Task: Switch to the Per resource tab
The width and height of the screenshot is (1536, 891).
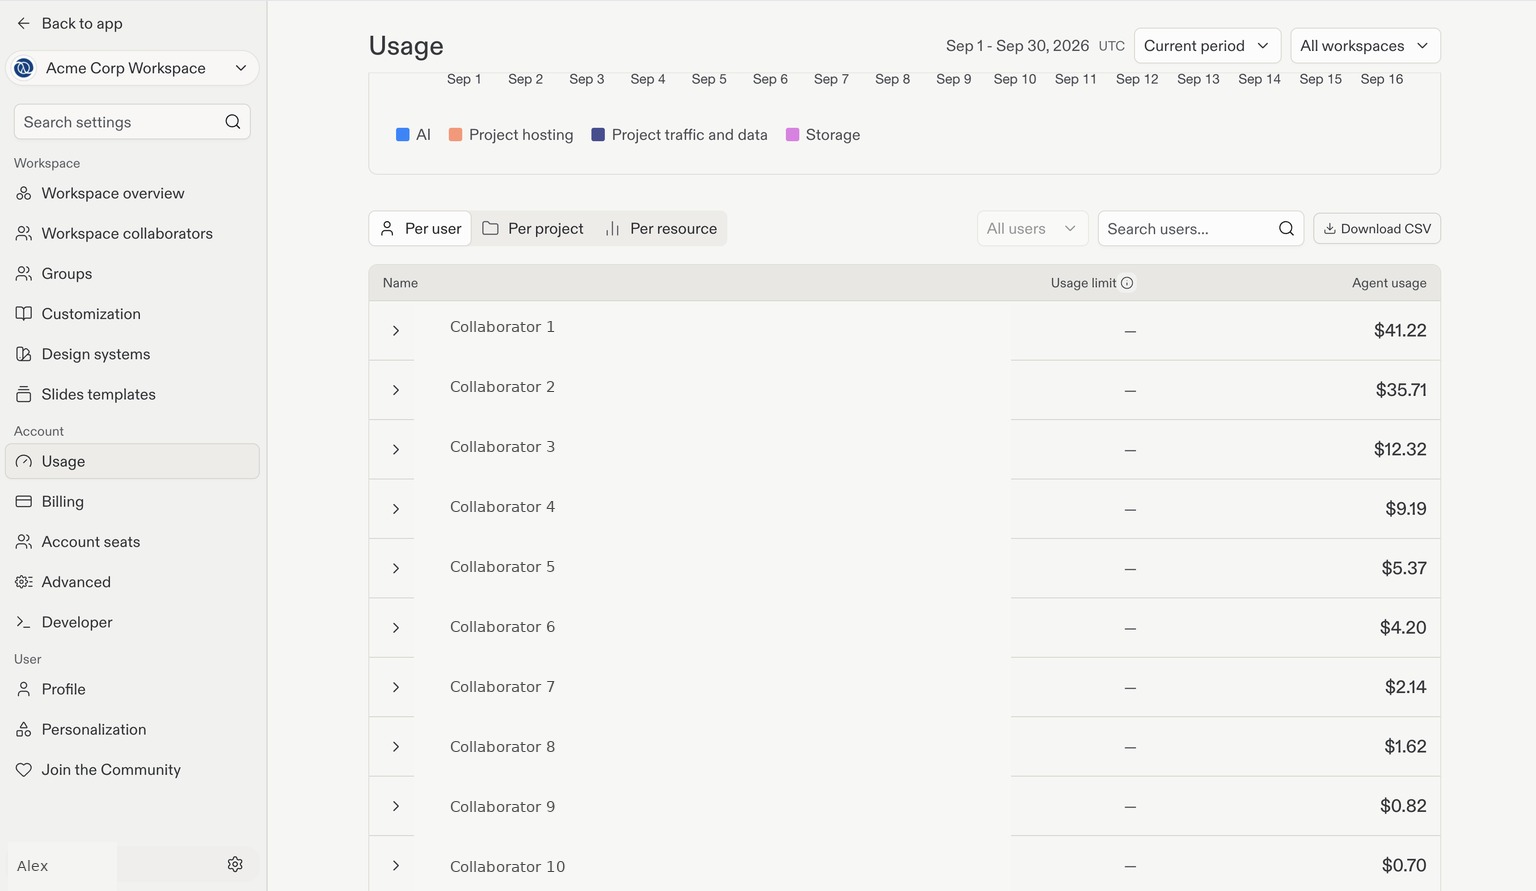Action: point(660,228)
